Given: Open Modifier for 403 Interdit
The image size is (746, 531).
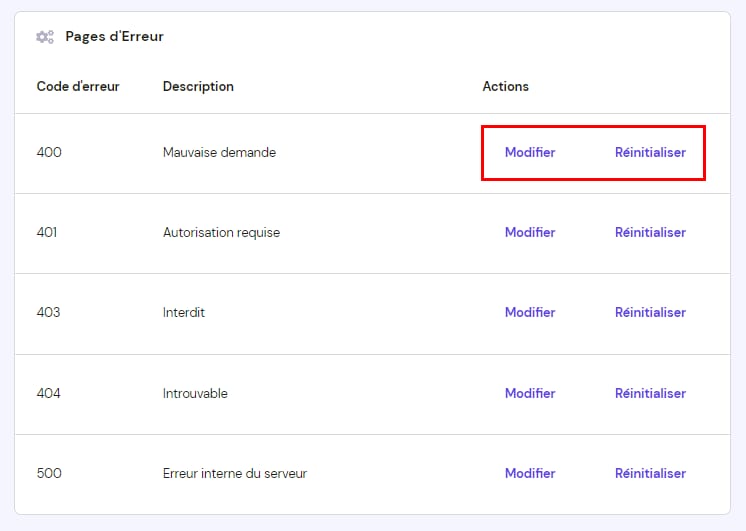Looking at the screenshot, I should point(529,313).
